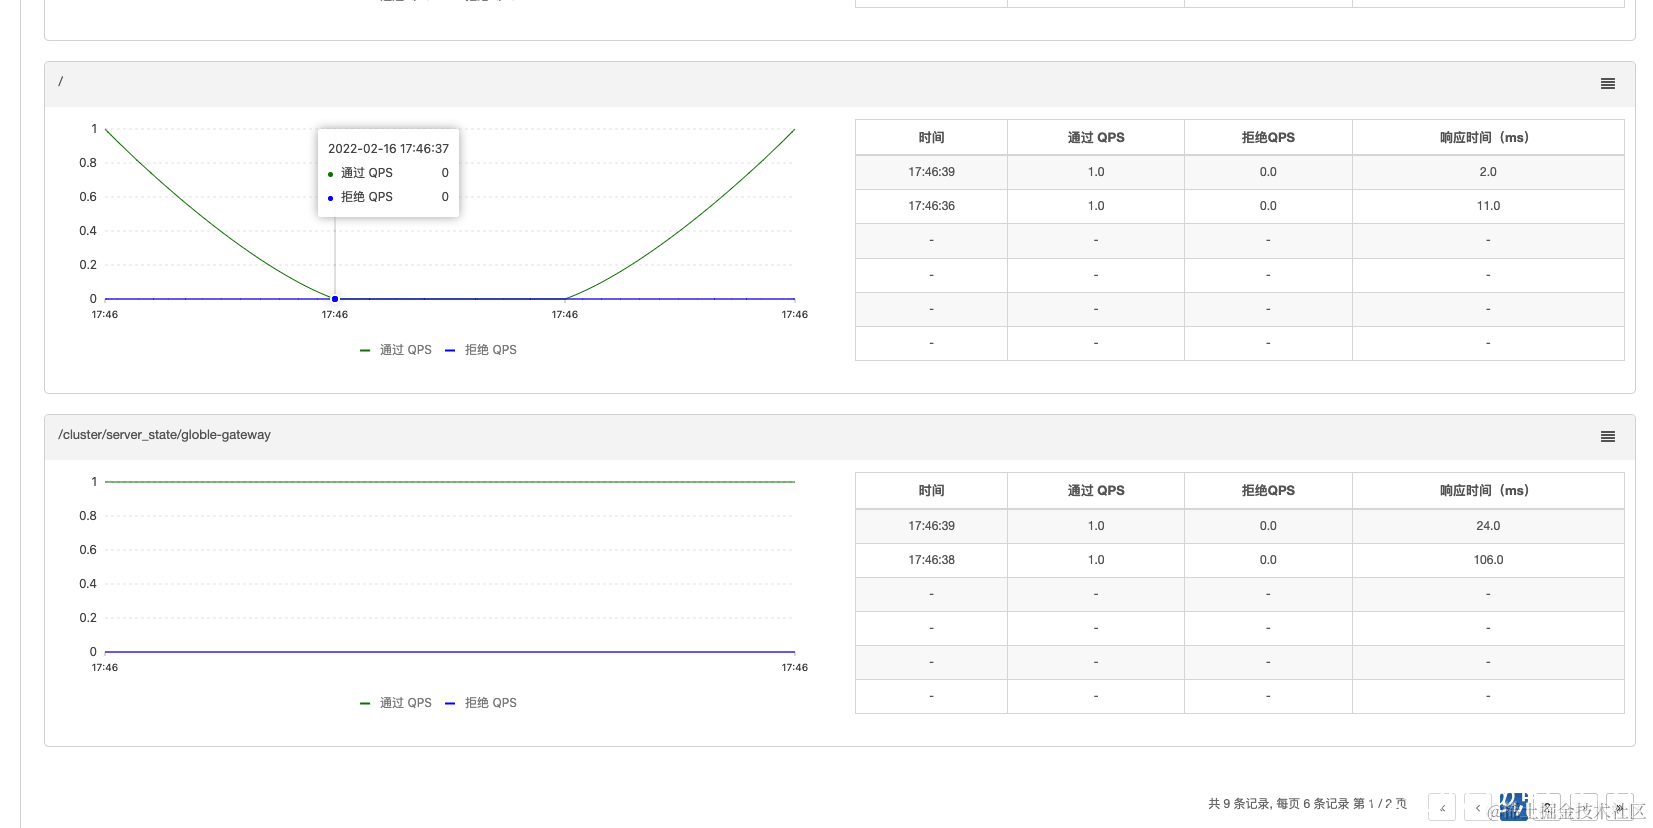Click the 拒绝QPS header in the globle-gateway table
Image resolution: width=1653 pixels, height=828 pixels.
(1268, 491)
